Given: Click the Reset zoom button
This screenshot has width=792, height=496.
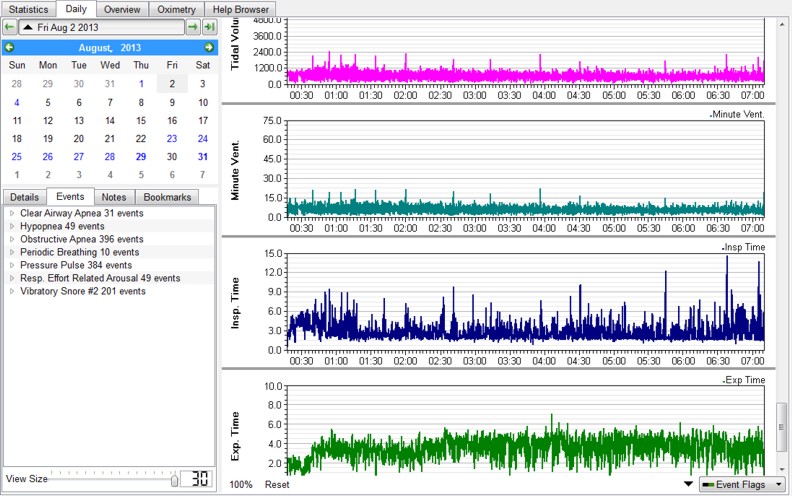Looking at the screenshot, I should pyautogui.click(x=277, y=484).
